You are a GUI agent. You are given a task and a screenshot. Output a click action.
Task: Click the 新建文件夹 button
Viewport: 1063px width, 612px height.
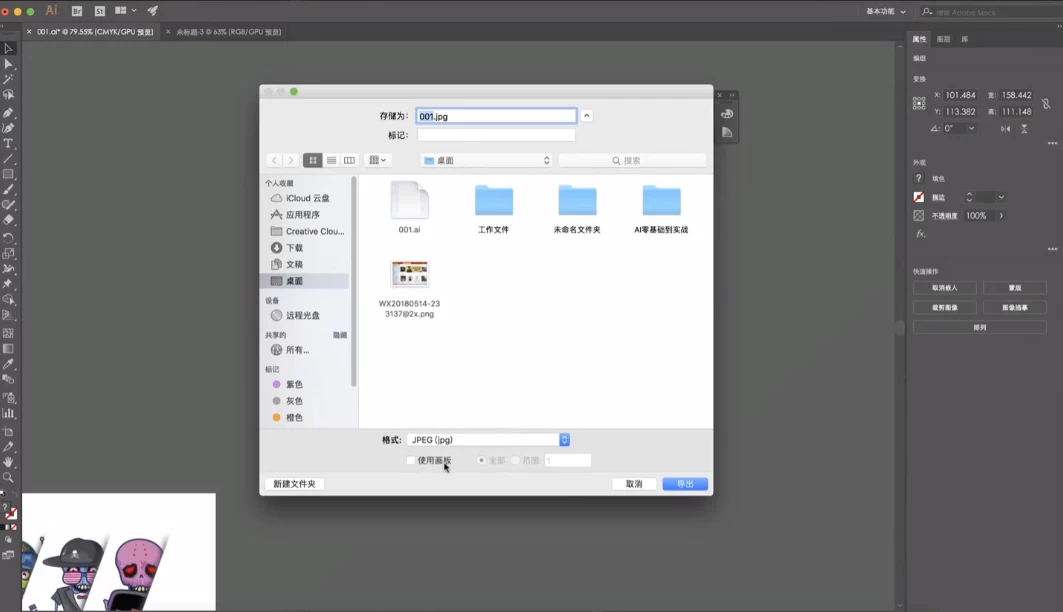click(x=294, y=483)
